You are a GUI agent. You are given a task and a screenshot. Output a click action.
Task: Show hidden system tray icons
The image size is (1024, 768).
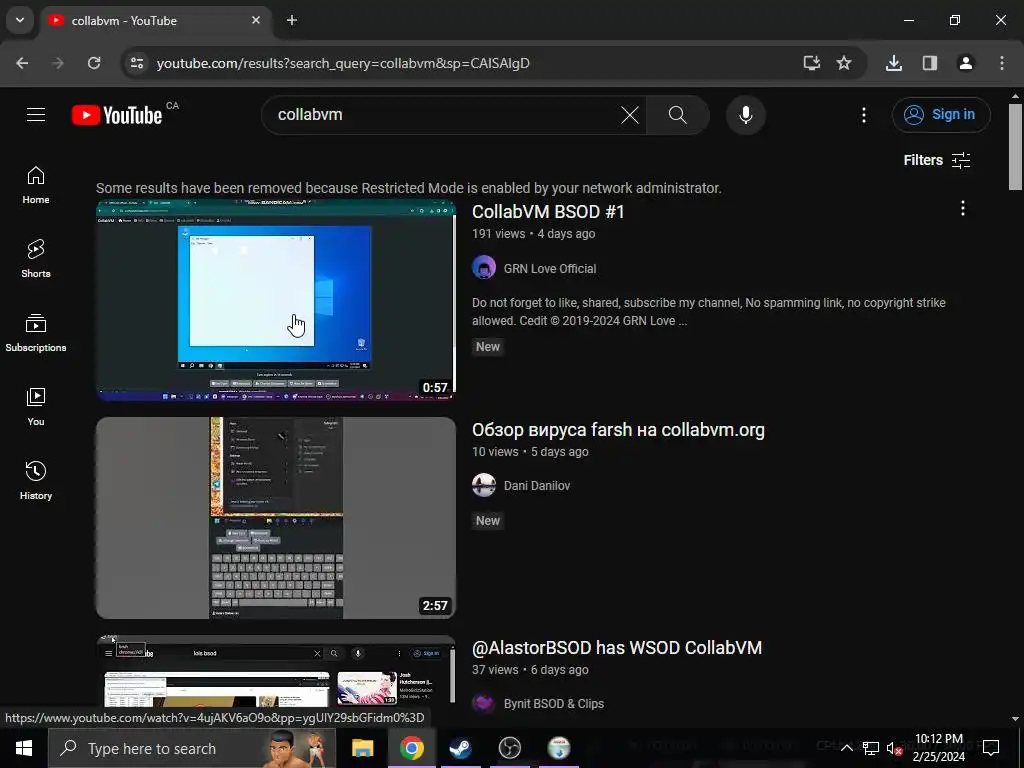tap(846, 748)
